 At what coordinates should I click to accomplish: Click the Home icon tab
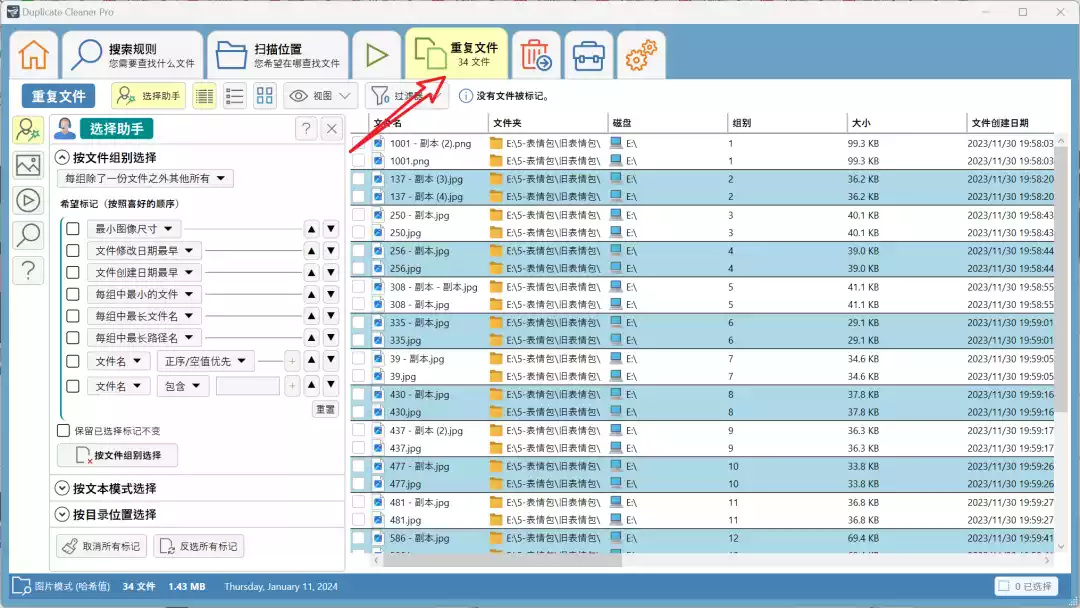pyautogui.click(x=33, y=55)
